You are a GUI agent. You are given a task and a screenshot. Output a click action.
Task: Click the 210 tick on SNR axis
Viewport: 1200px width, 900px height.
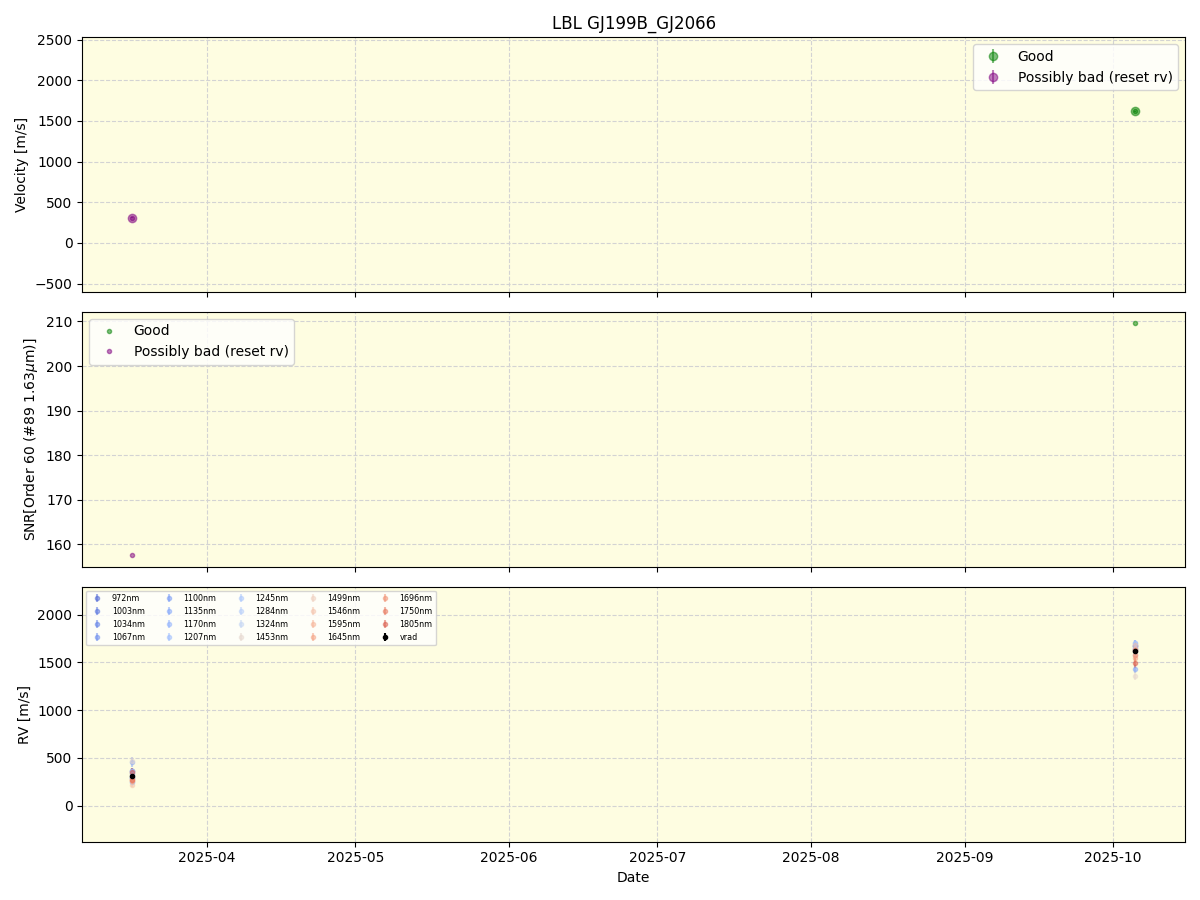62,322
